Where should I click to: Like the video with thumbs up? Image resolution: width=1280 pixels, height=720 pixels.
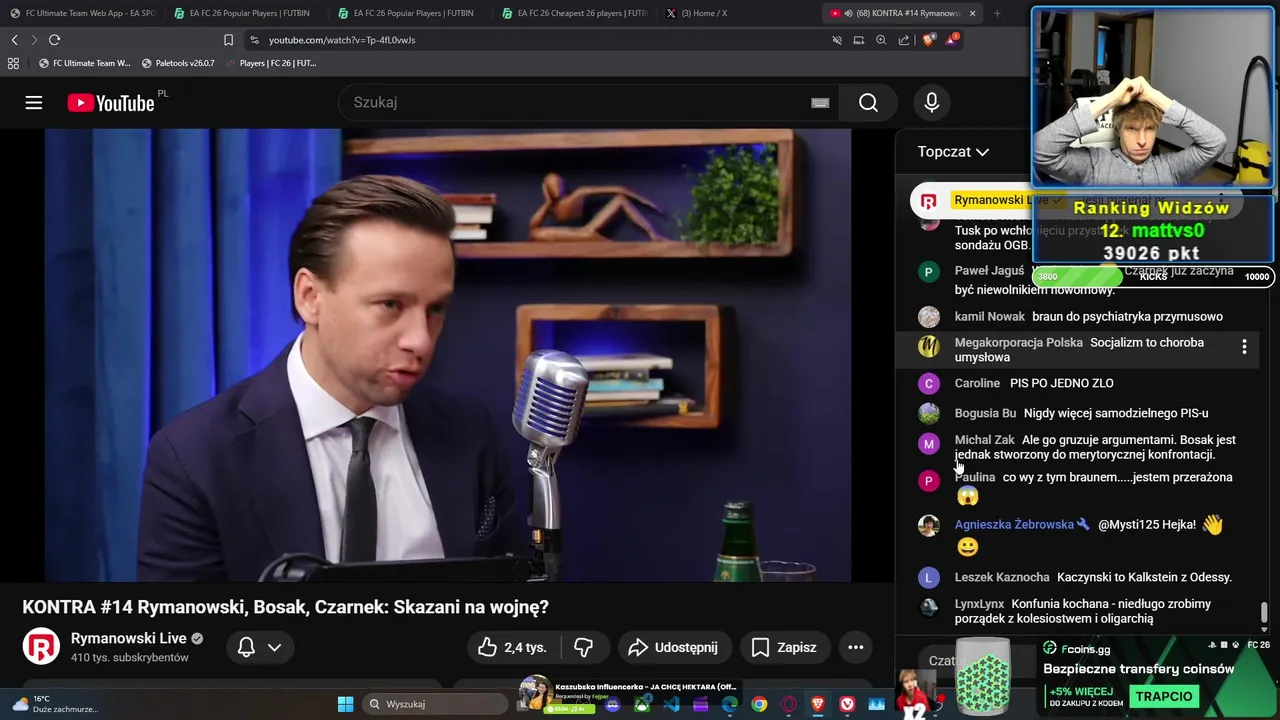pyautogui.click(x=512, y=647)
